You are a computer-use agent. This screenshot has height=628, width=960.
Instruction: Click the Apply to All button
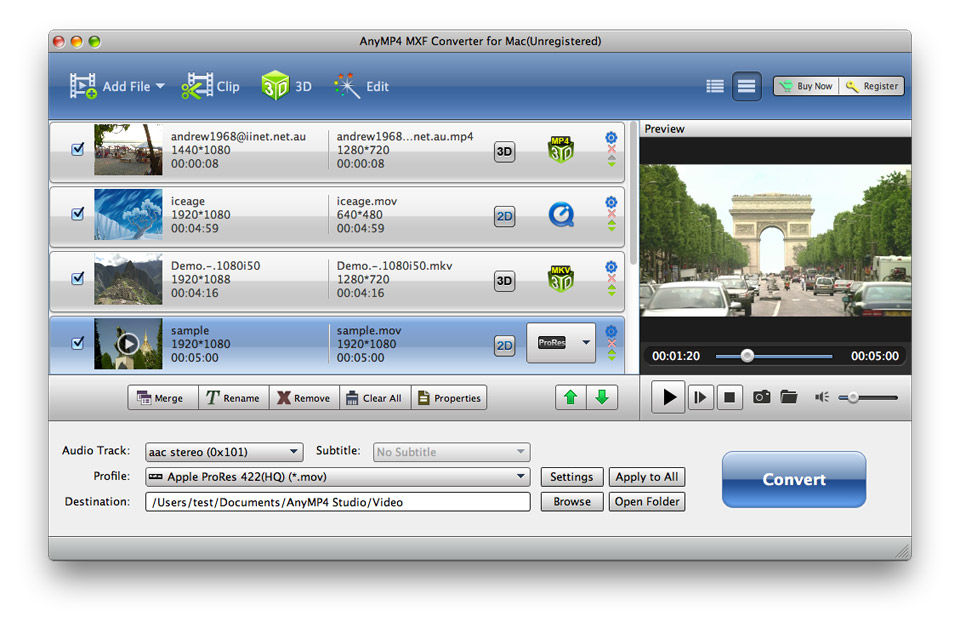point(646,477)
